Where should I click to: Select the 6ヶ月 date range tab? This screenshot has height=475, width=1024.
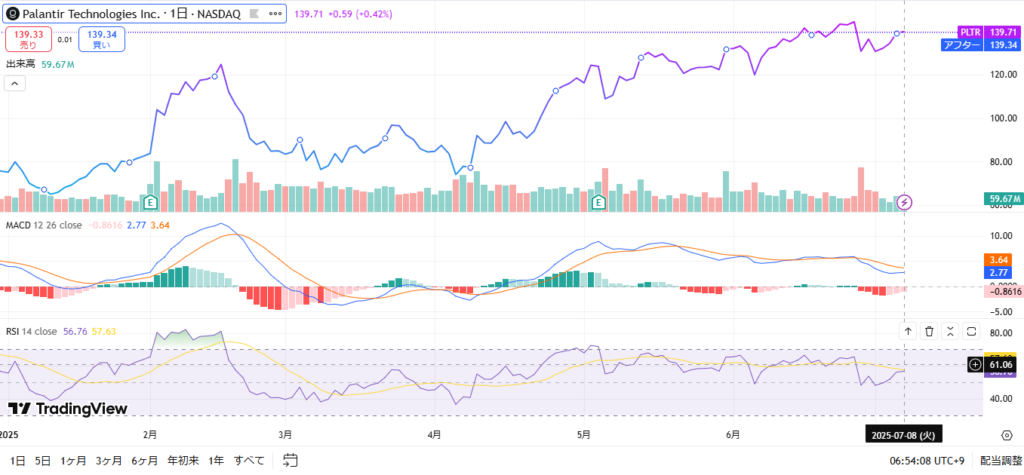[x=144, y=461]
